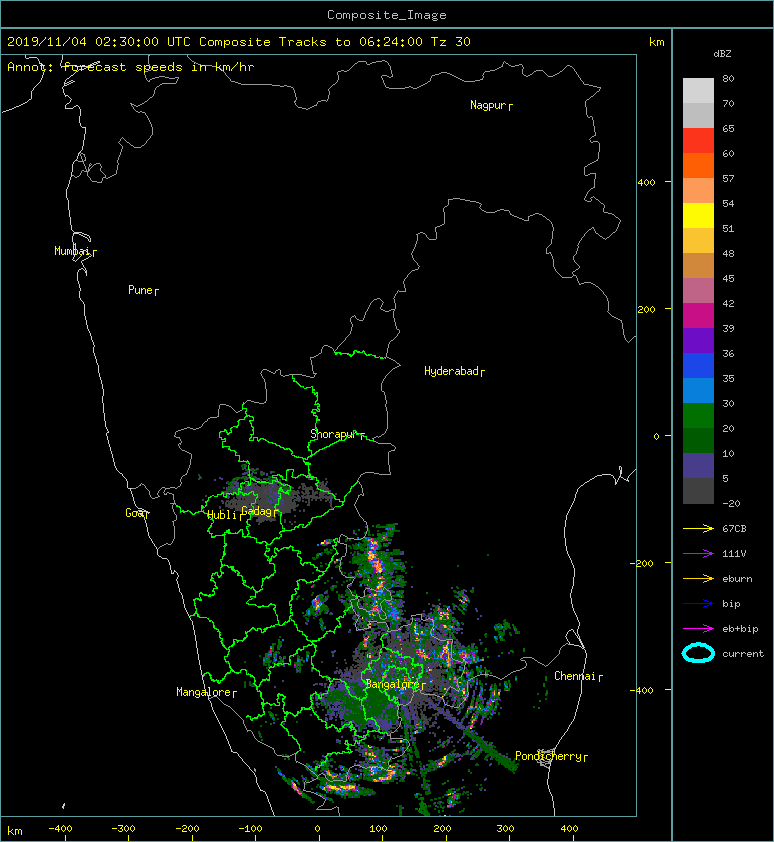The image size is (774, 842).
Task: Click the Mumbai city label
Action: 72,251
